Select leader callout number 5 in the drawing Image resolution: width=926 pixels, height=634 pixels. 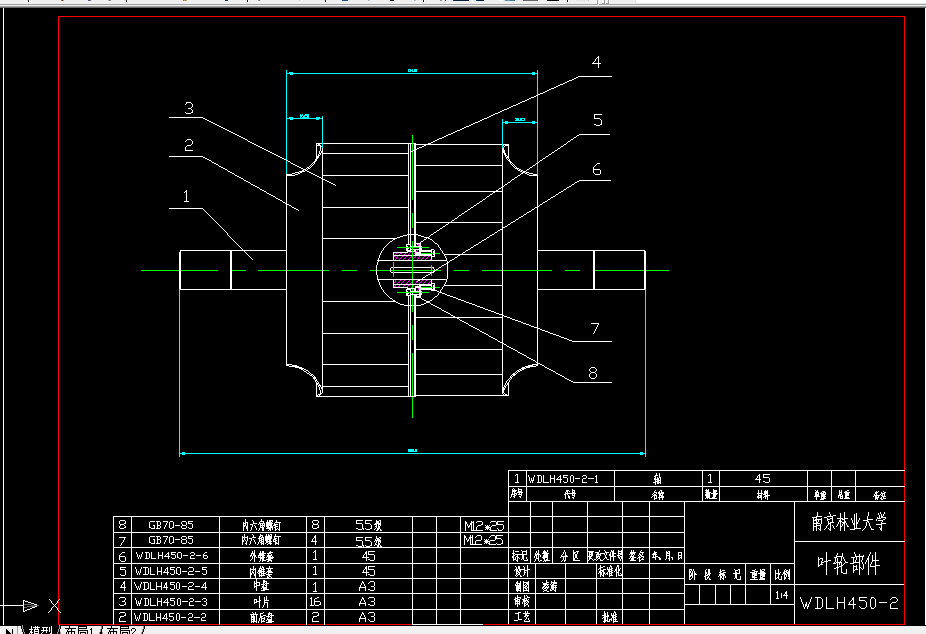tap(598, 120)
